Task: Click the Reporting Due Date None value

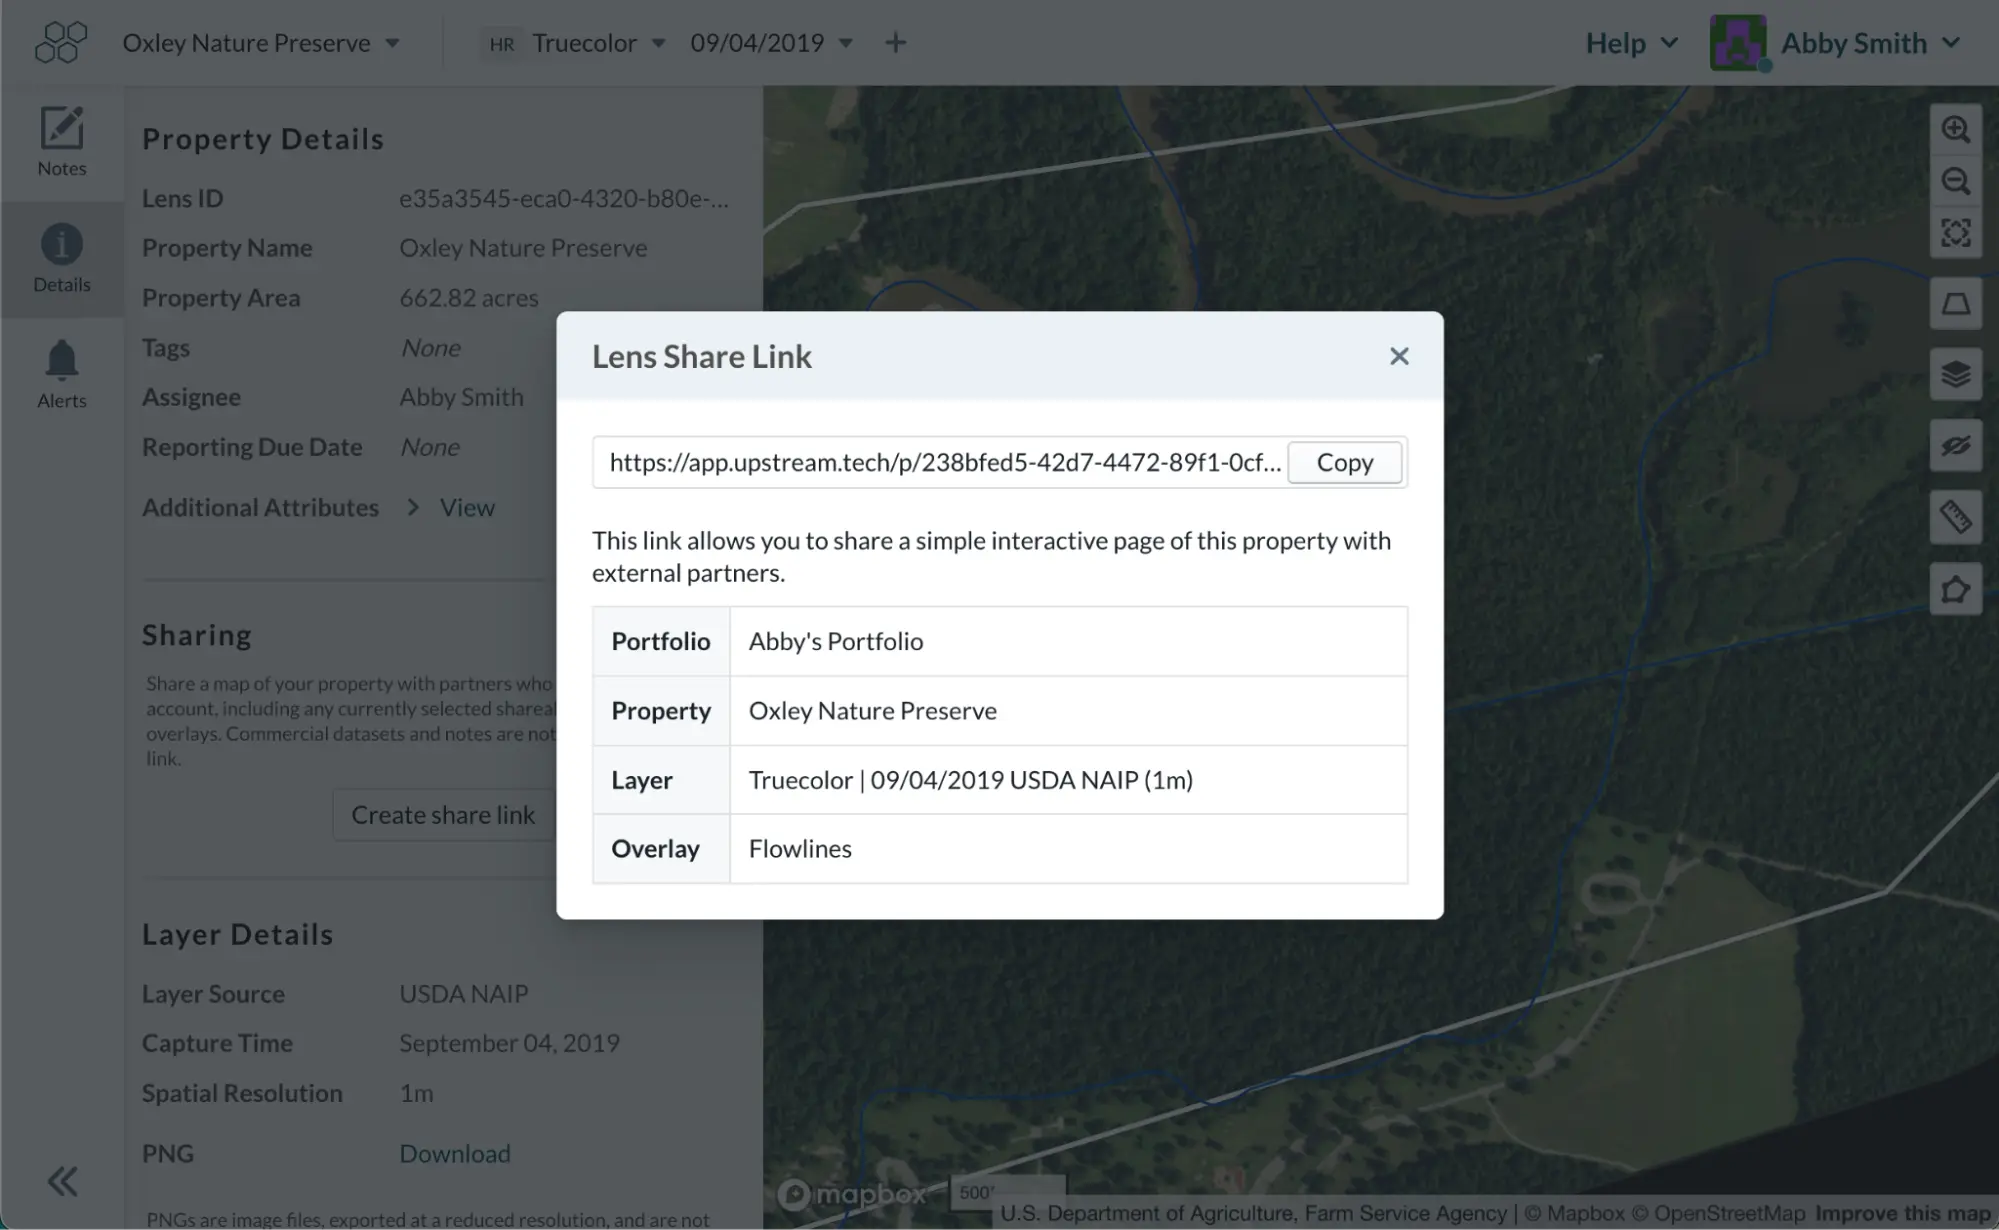Action: pos(430,446)
